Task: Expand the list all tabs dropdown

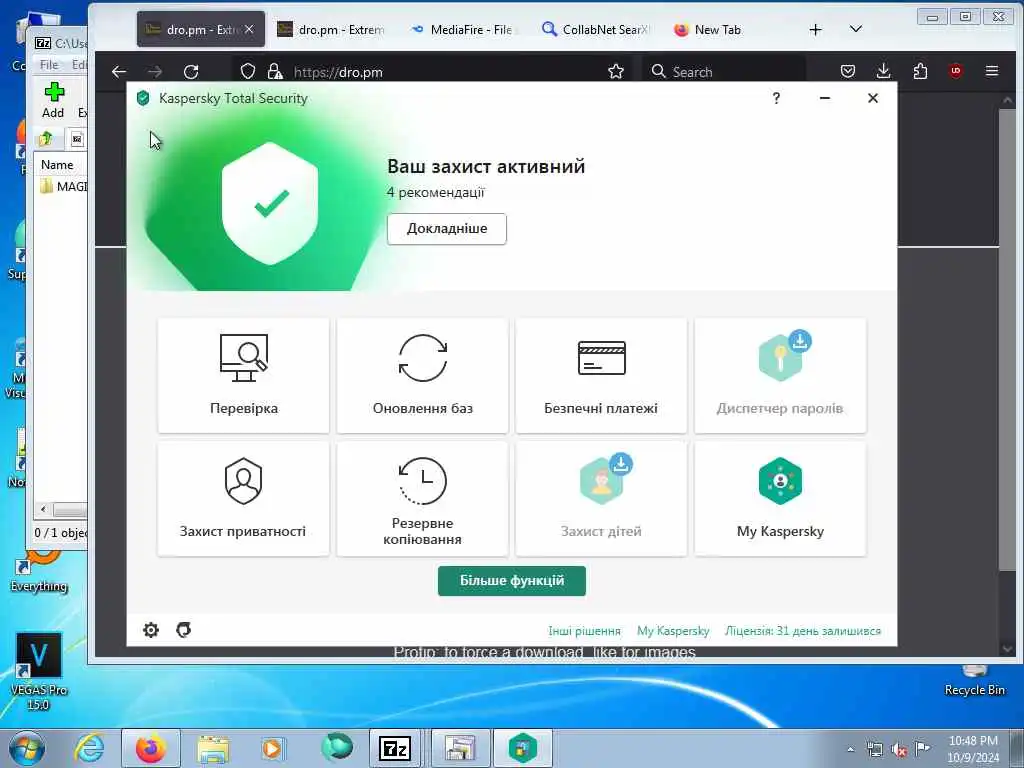Action: point(856,29)
